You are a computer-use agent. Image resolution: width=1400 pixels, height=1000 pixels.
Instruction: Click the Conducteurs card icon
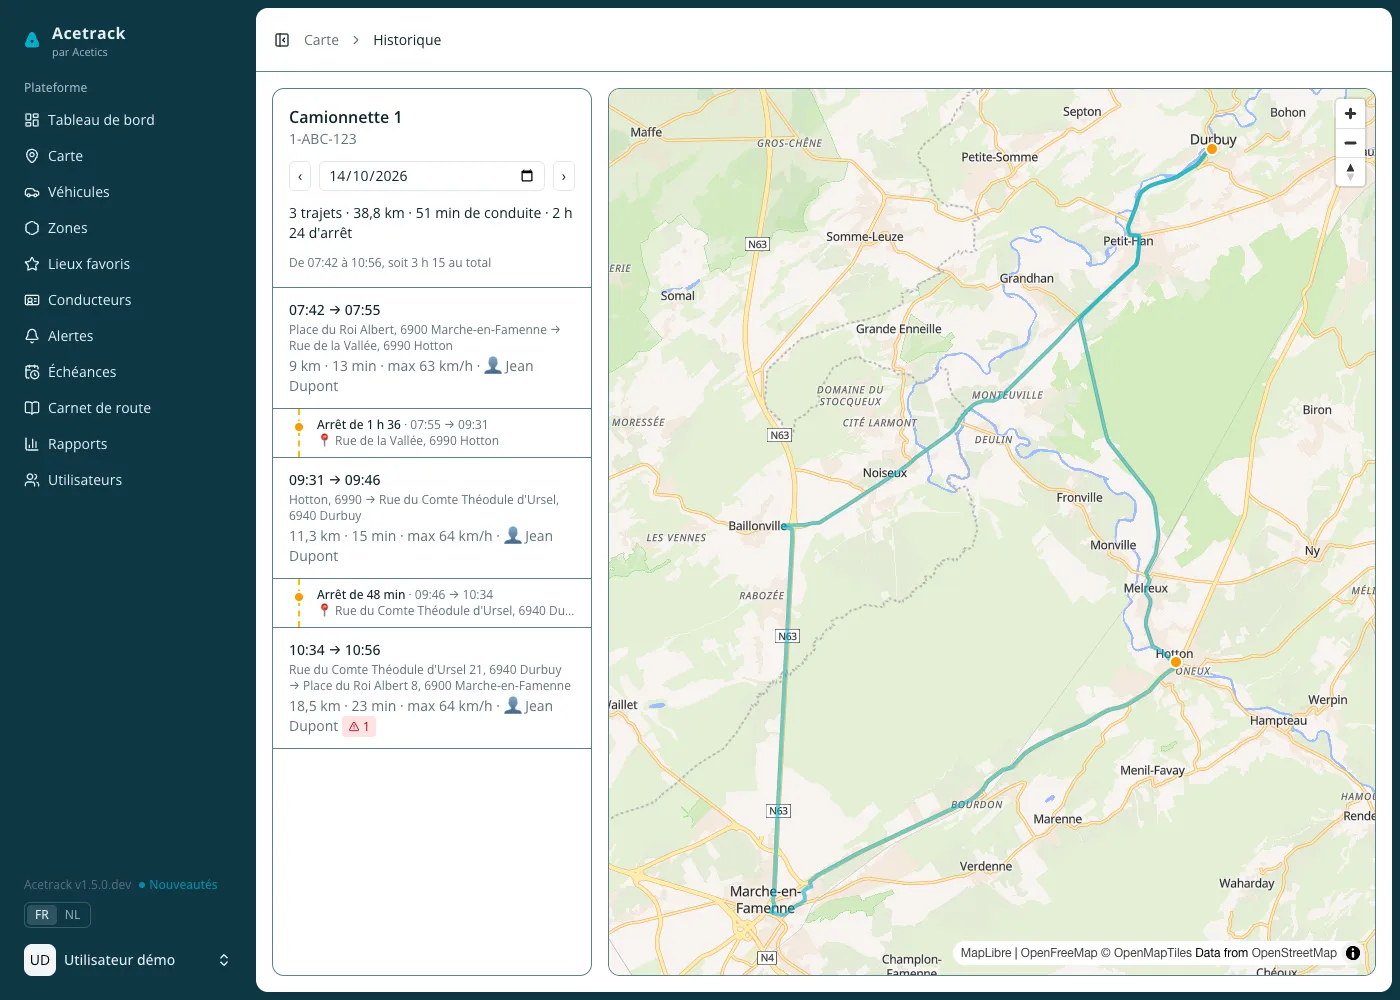32,300
